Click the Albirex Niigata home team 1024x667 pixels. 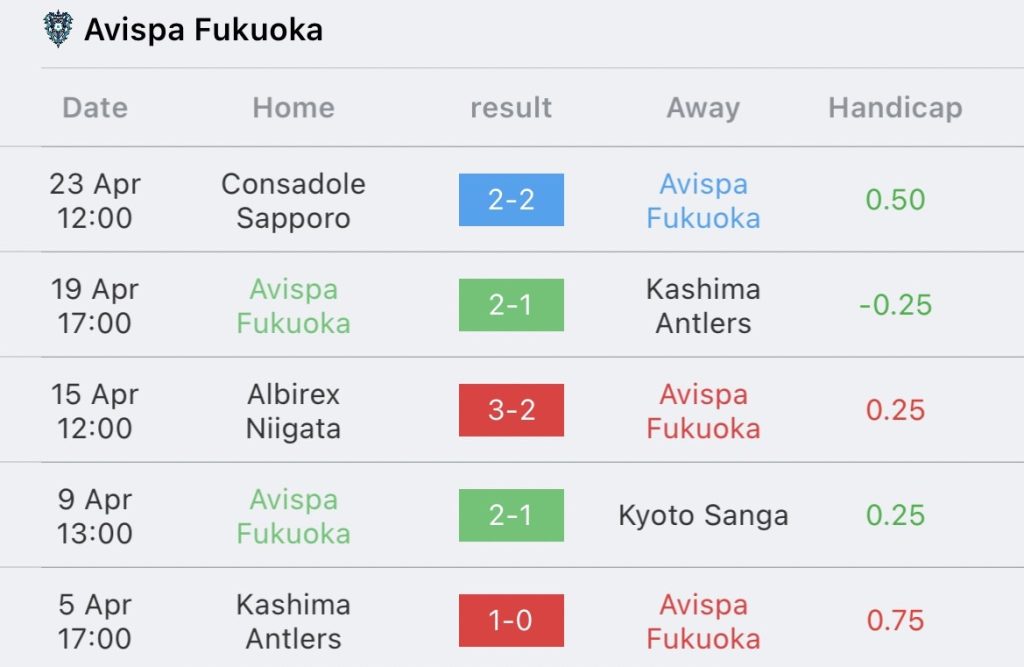coord(293,411)
